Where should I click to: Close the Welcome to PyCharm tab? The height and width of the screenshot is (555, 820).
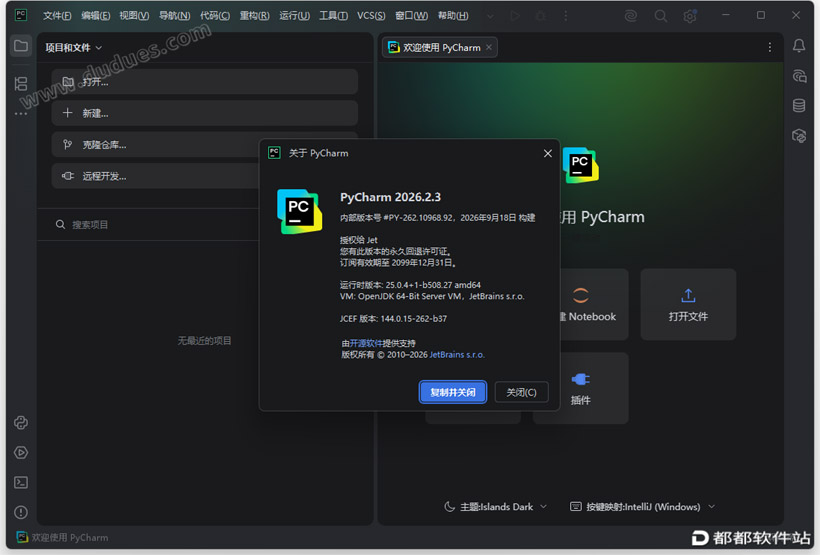(x=488, y=48)
